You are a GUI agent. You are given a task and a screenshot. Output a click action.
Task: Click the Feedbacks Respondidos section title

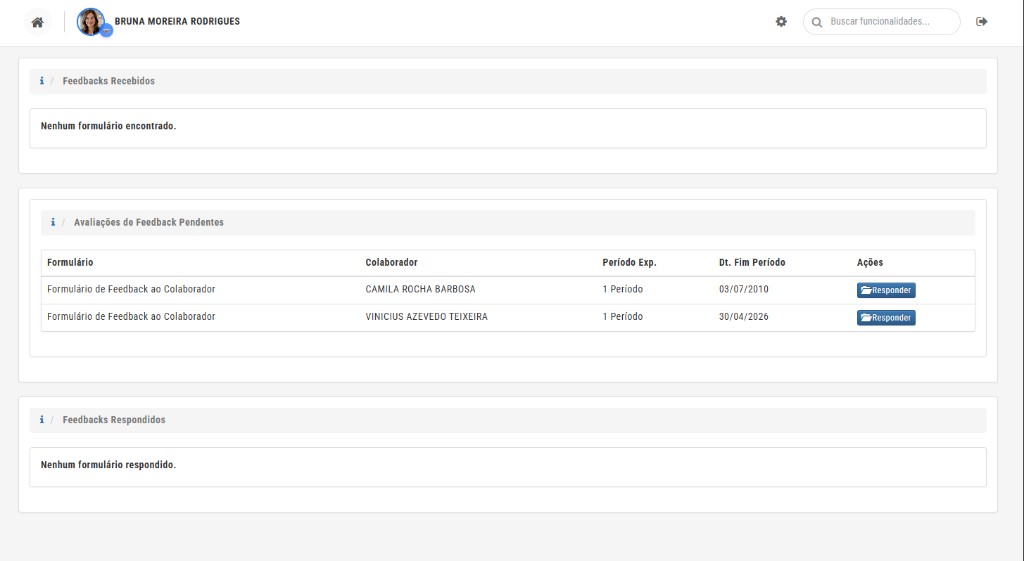click(x=114, y=420)
